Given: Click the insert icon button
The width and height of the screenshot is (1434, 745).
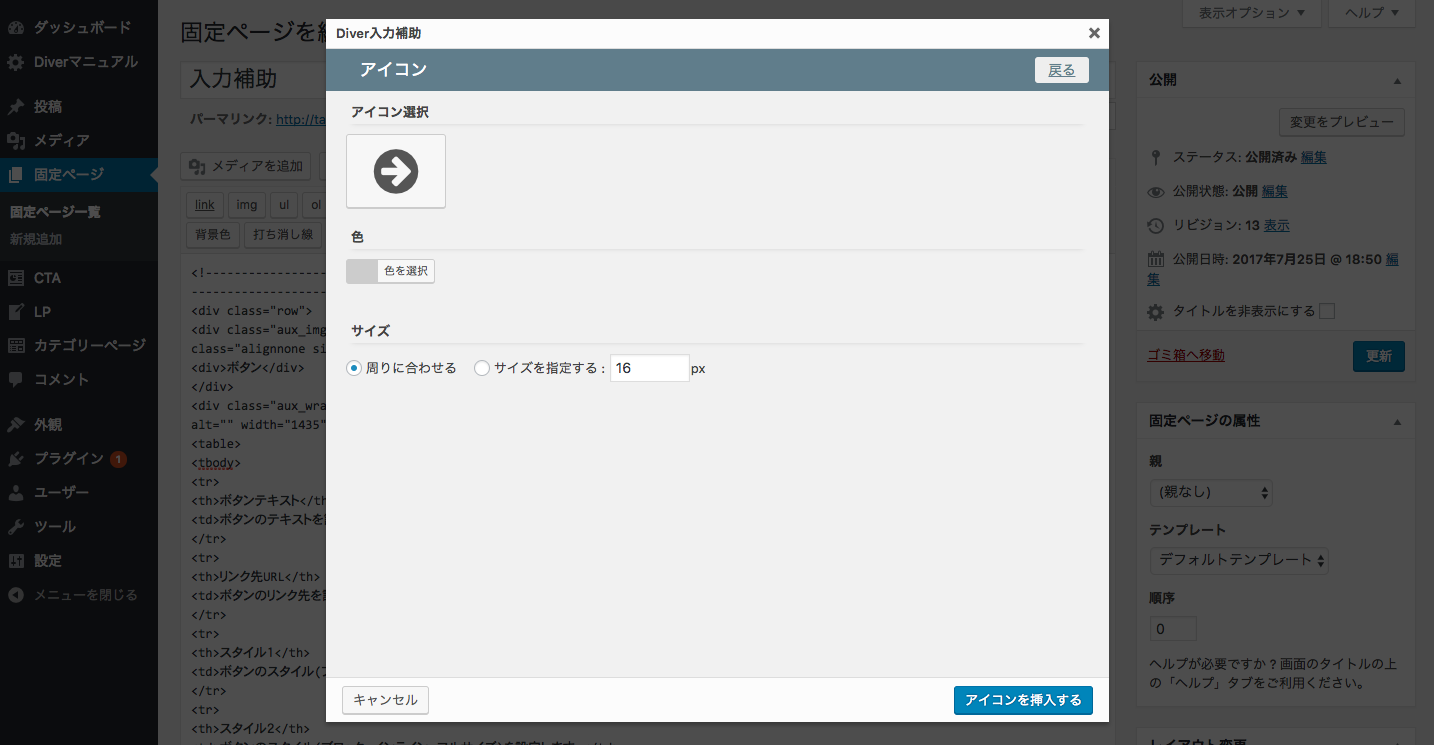Looking at the screenshot, I should pos(1023,700).
